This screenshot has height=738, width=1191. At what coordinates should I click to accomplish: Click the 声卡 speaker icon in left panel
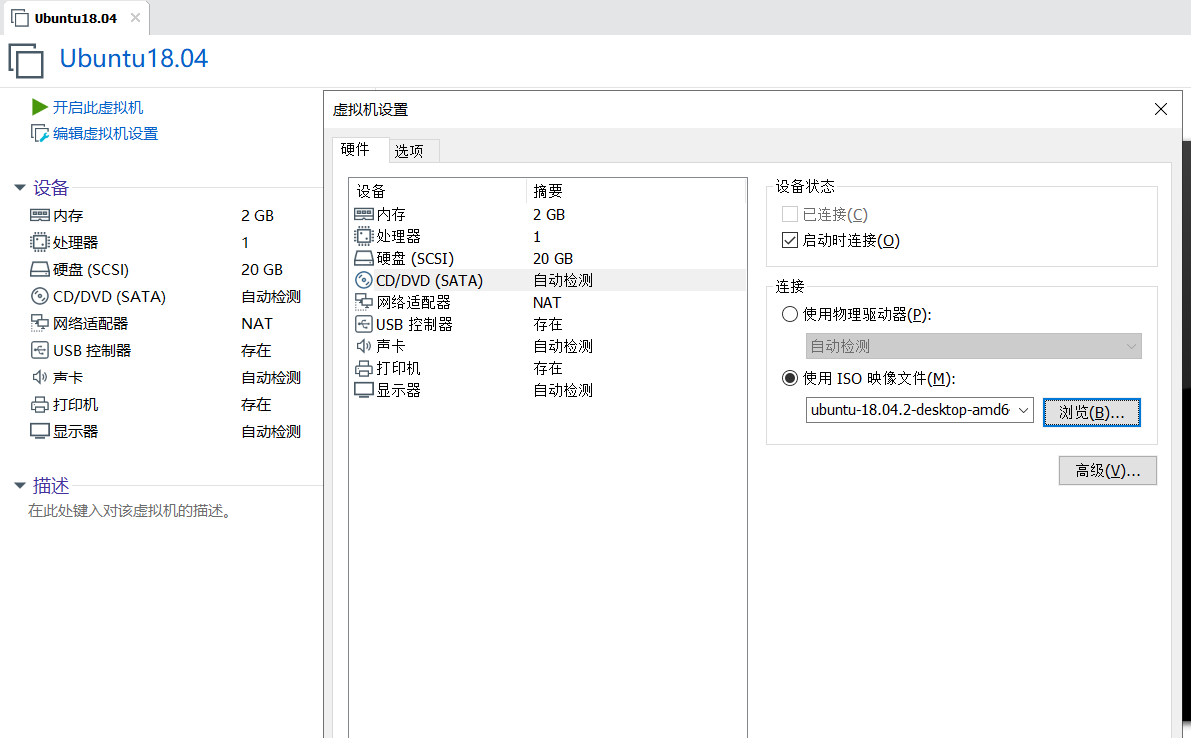coord(39,377)
